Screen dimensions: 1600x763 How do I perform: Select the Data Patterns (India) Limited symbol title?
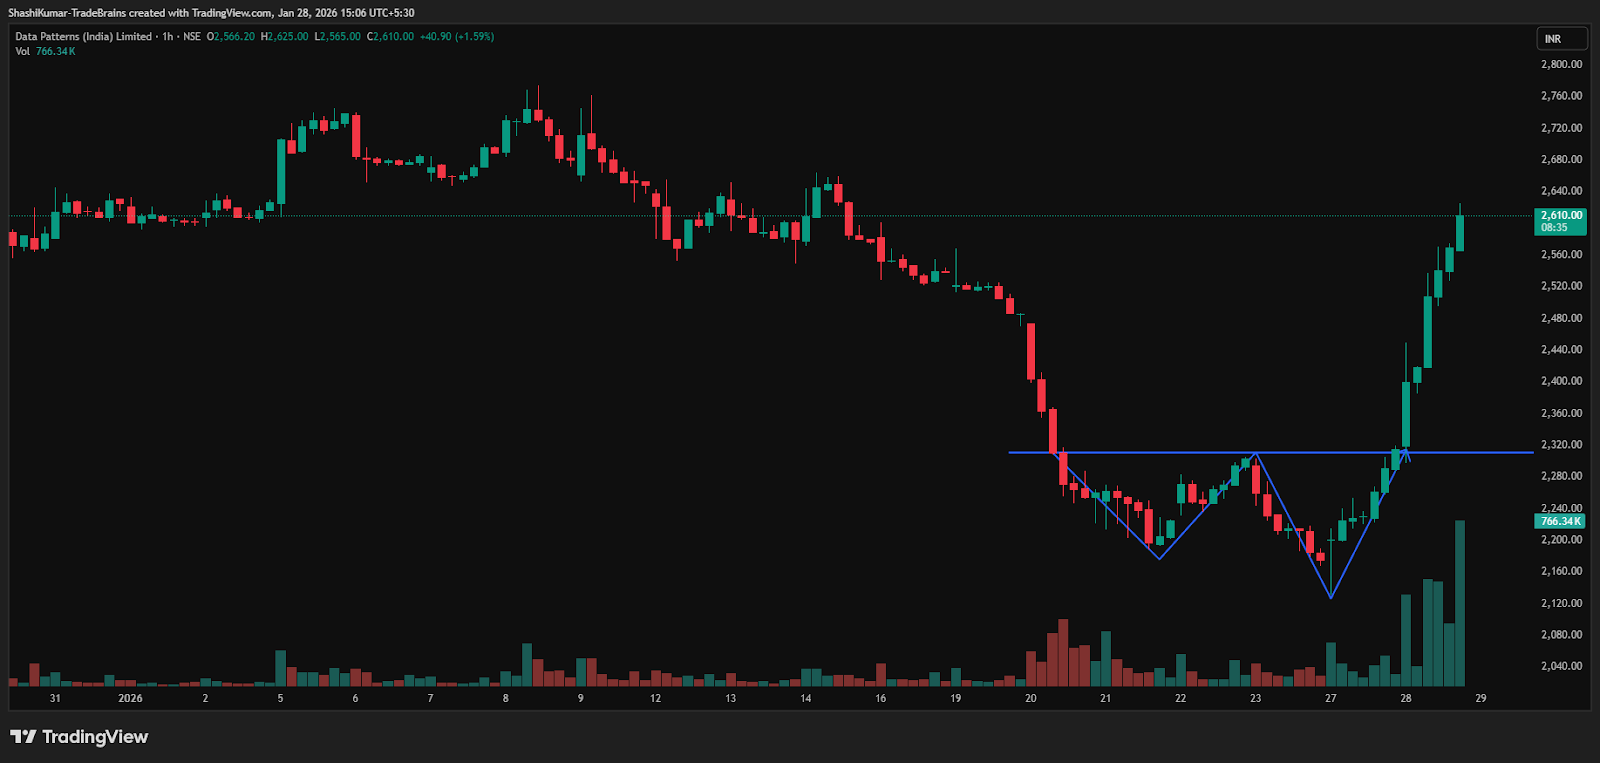point(83,37)
